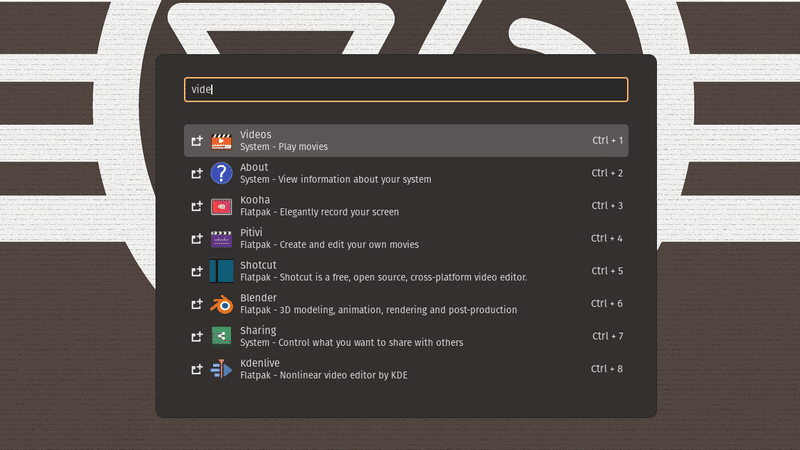The width and height of the screenshot is (800, 450).
Task: Click the launch indicator icon beside Kdenlive
Action: [197, 369]
